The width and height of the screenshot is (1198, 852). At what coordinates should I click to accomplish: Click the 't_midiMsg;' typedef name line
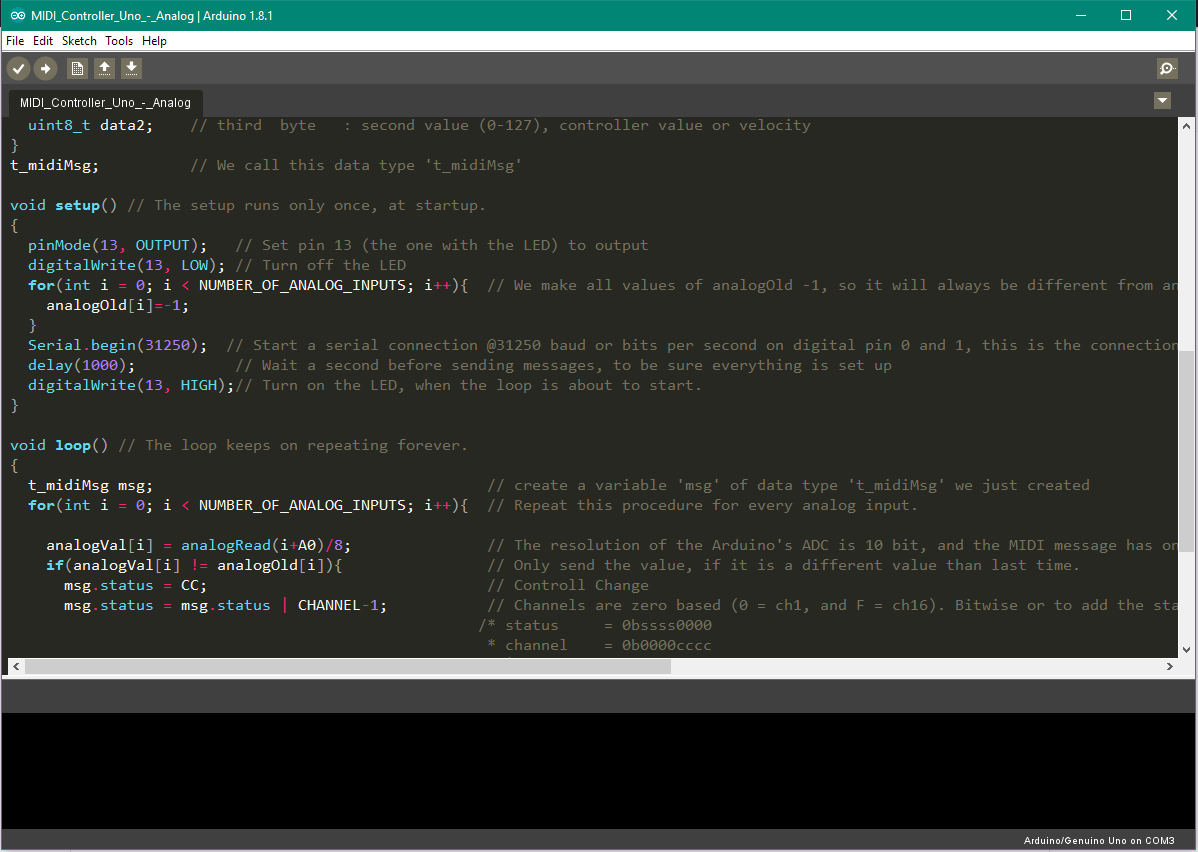coord(54,165)
